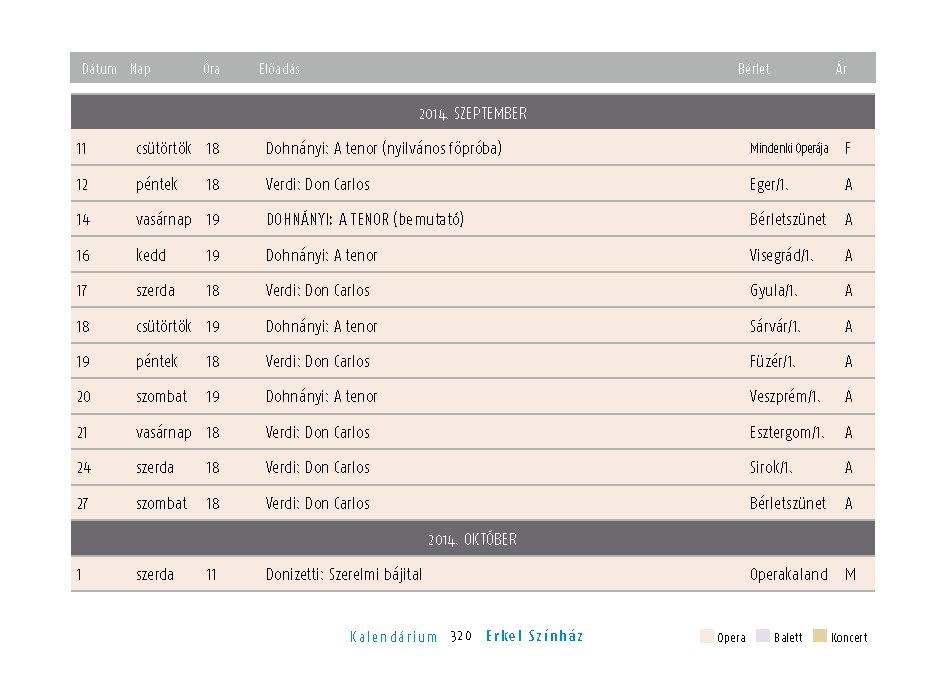Click "szerda" in the Sirok/1. row
This screenshot has height=680, width=945.
tap(155, 468)
